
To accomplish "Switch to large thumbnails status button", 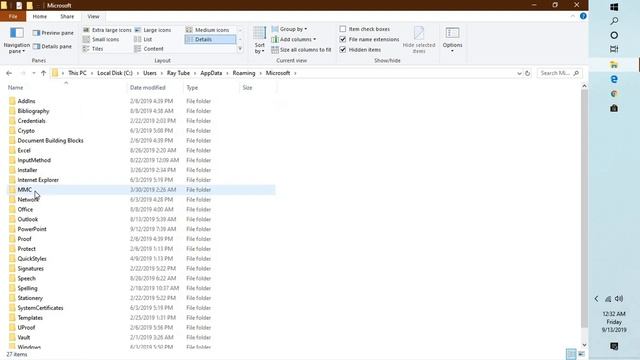I will (581, 354).
